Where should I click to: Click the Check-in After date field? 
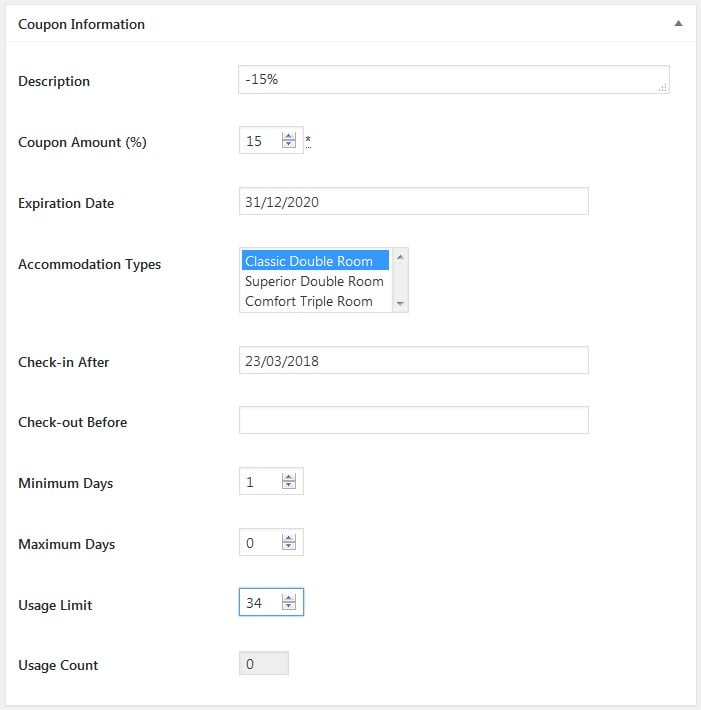point(413,361)
